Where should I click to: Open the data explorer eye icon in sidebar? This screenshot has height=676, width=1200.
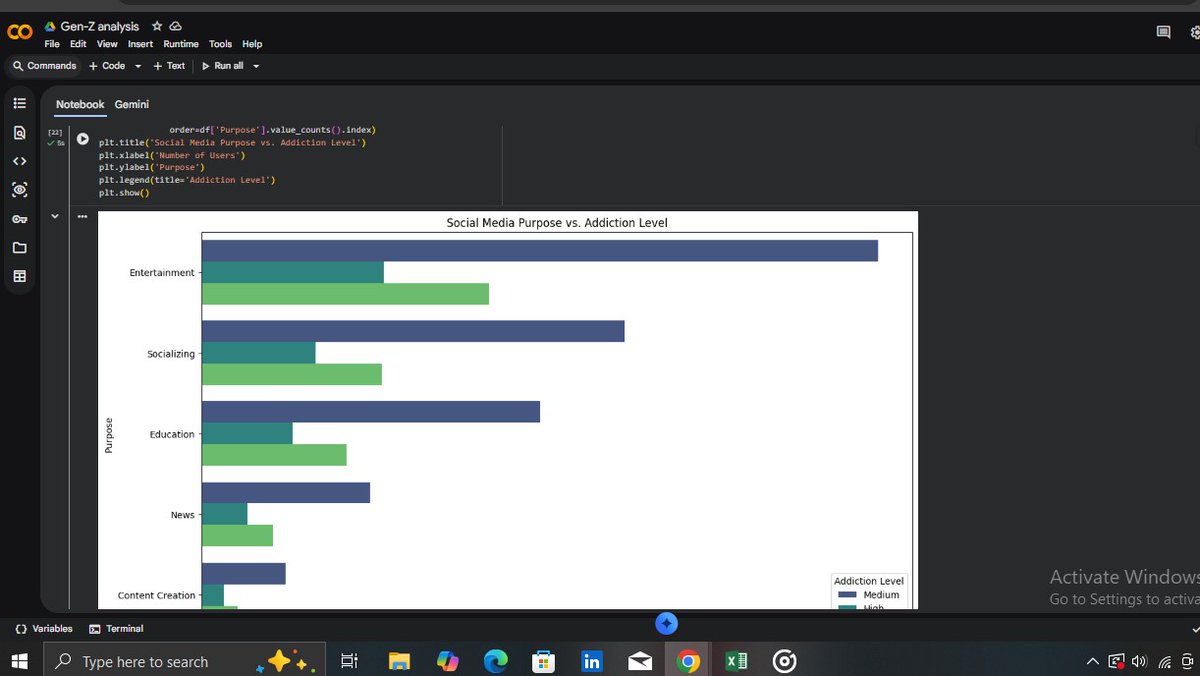19,190
